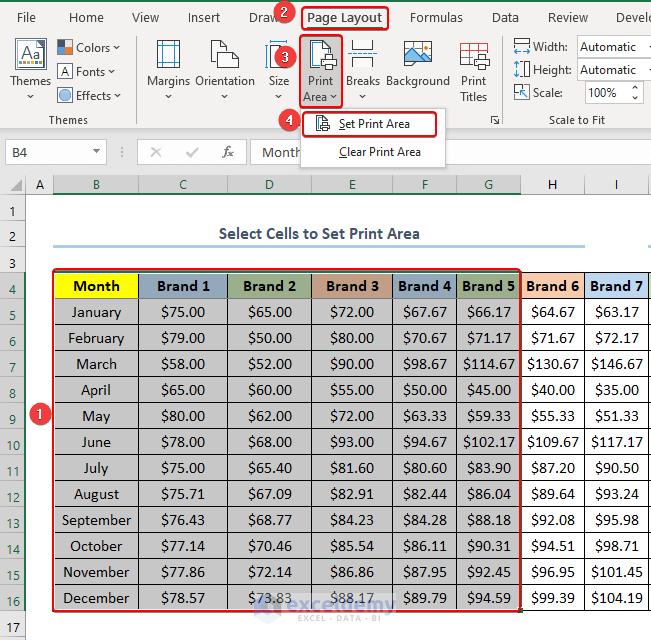
Task: Open Height Automatic combo box
Action: [614, 70]
